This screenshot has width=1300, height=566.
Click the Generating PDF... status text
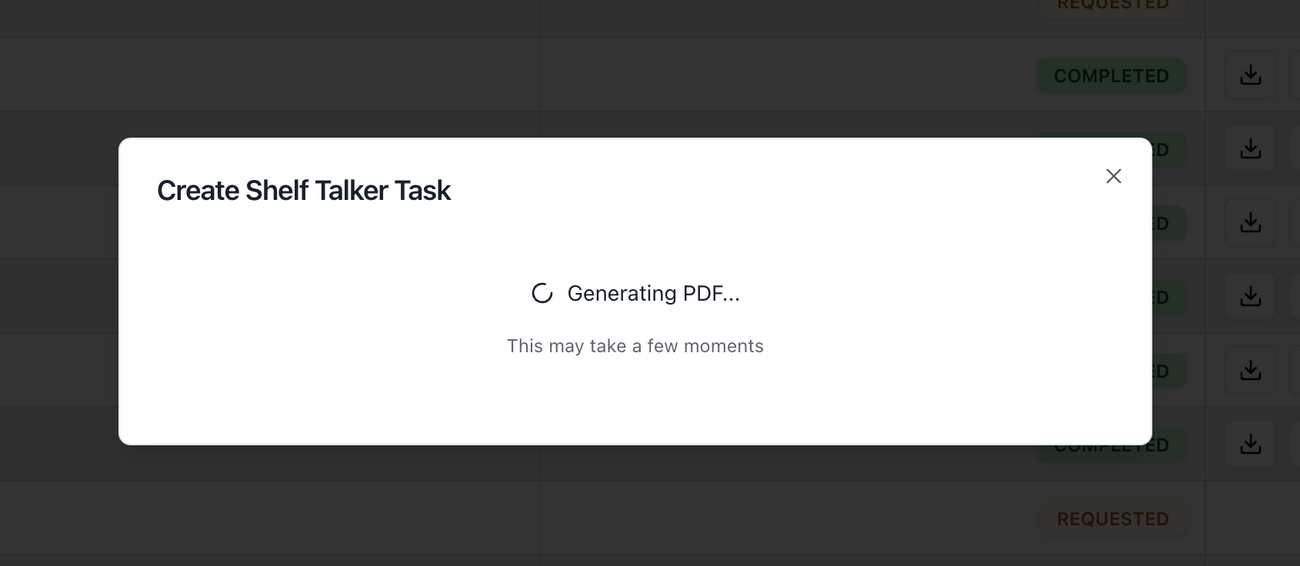tap(653, 294)
